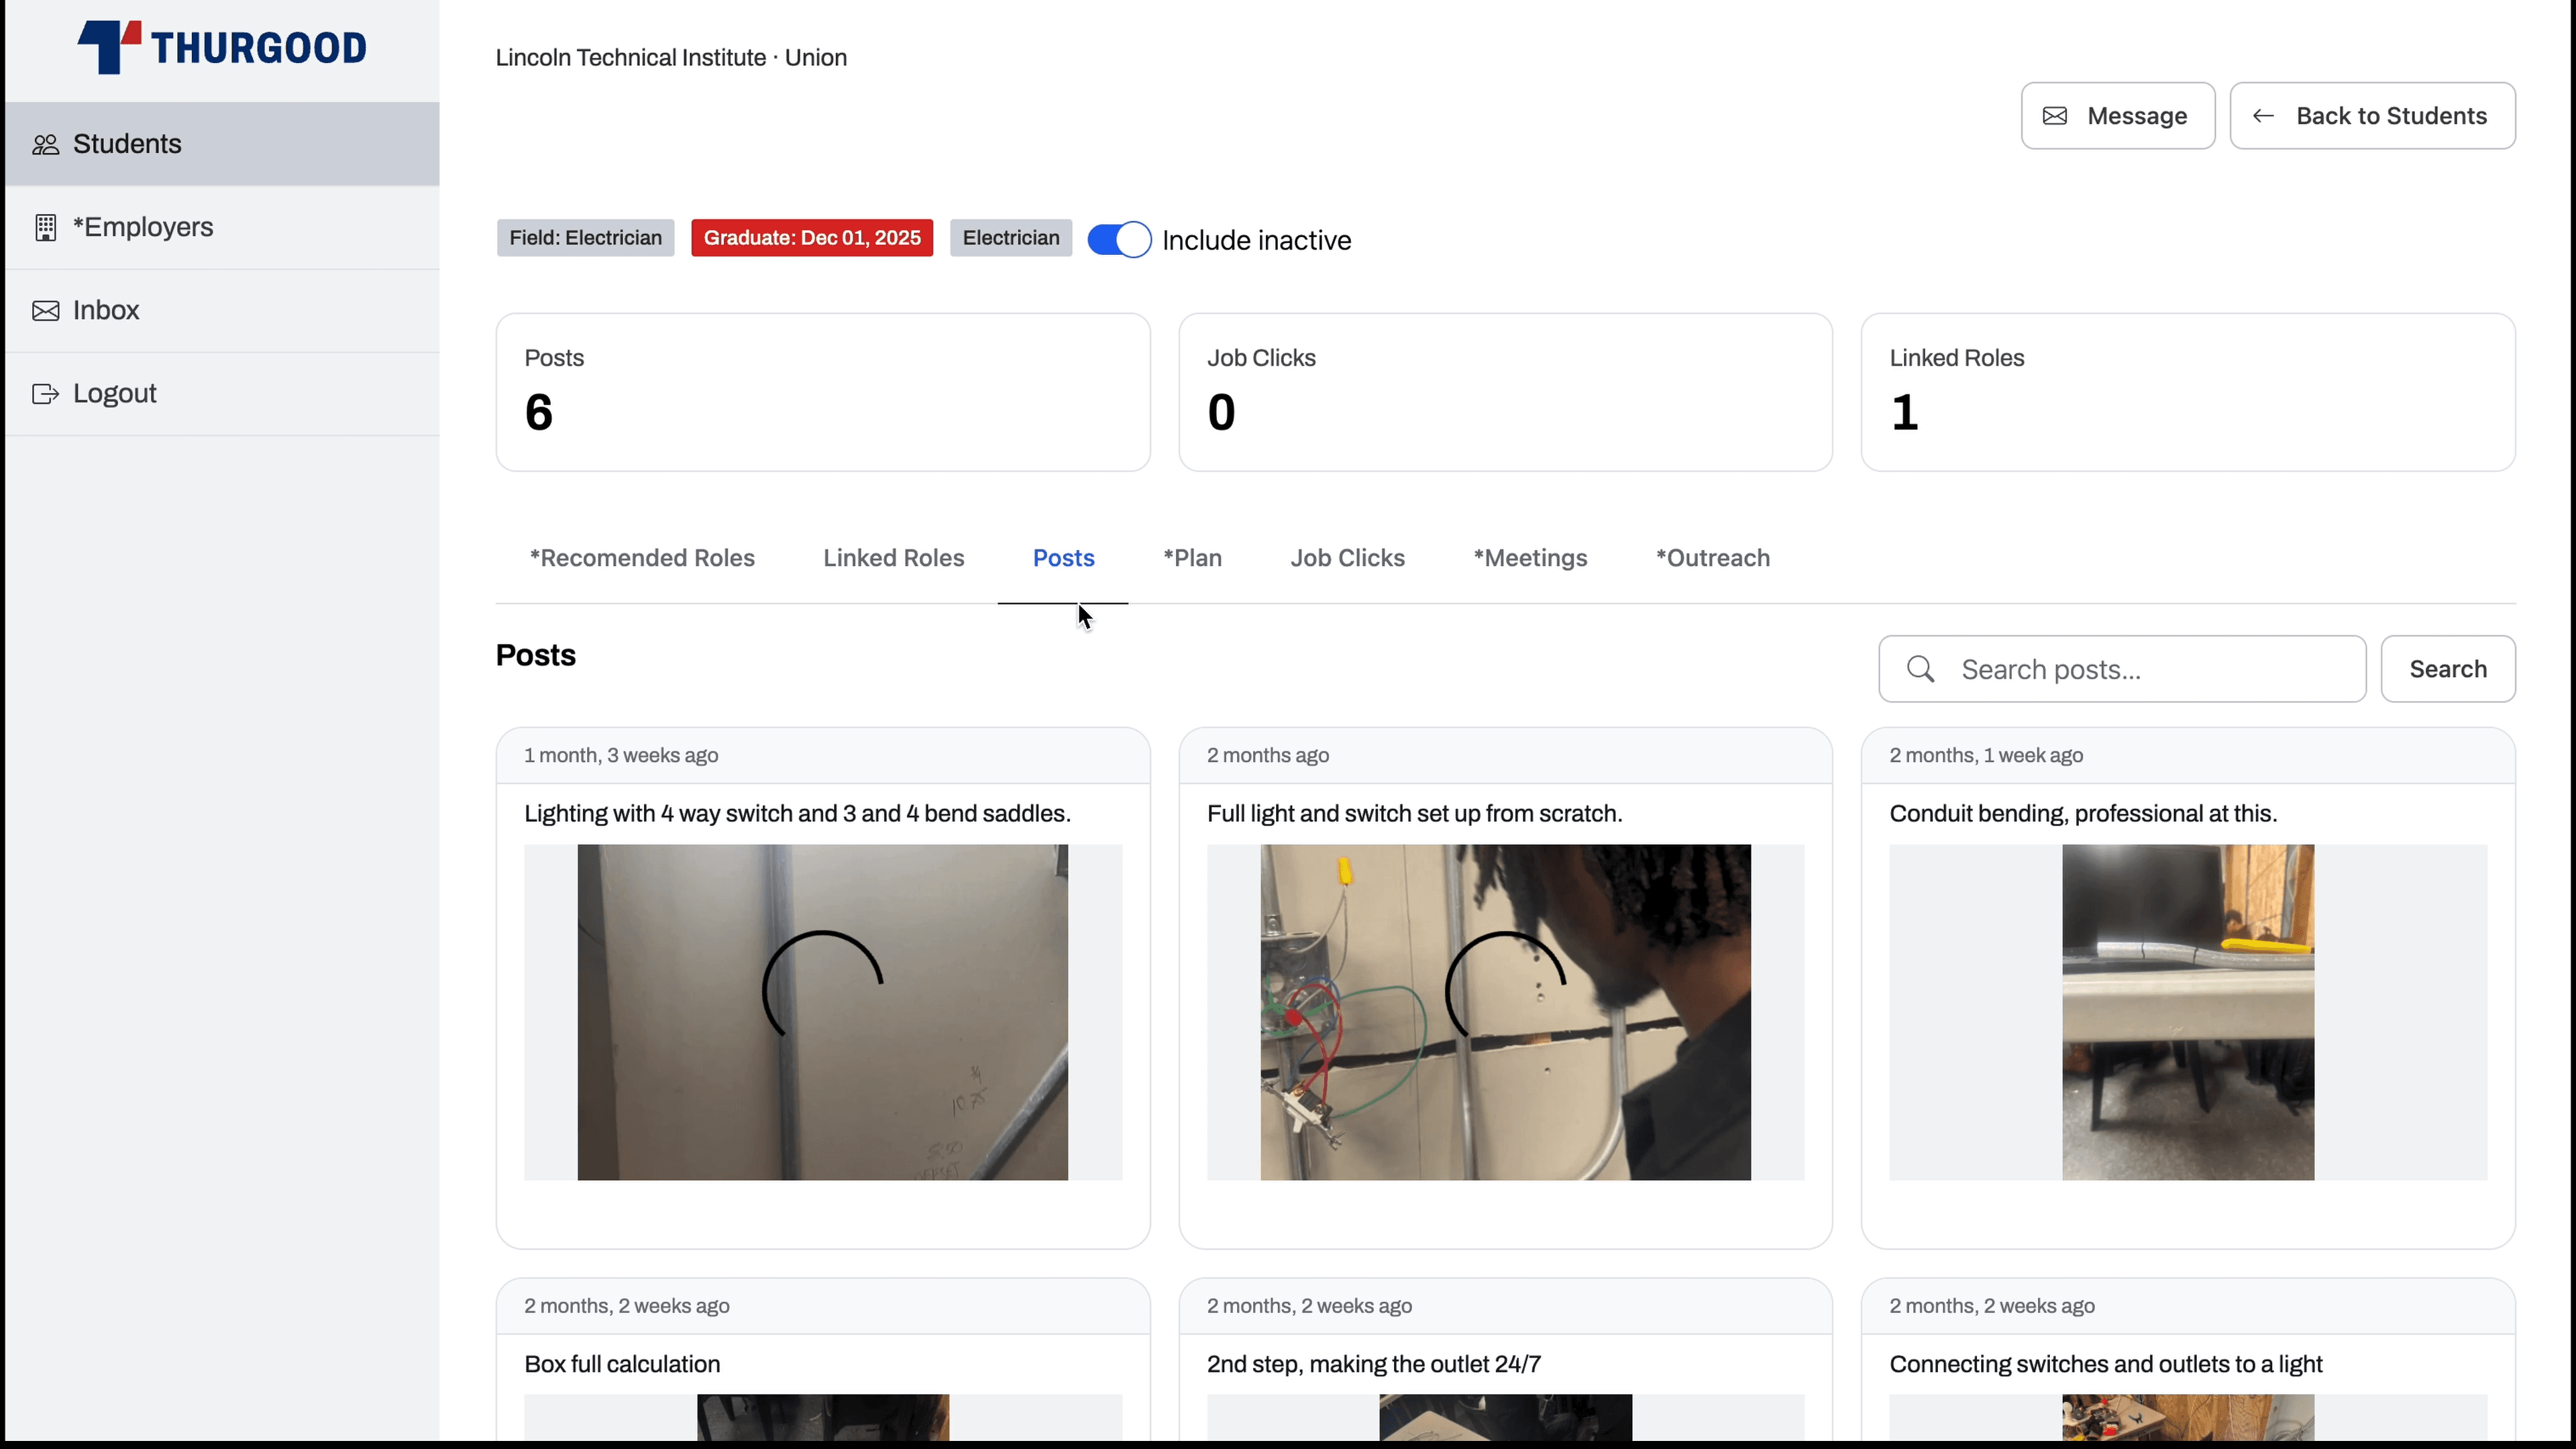Open the Meetings tab
The image size is (2576, 1449).
click(x=1529, y=557)
